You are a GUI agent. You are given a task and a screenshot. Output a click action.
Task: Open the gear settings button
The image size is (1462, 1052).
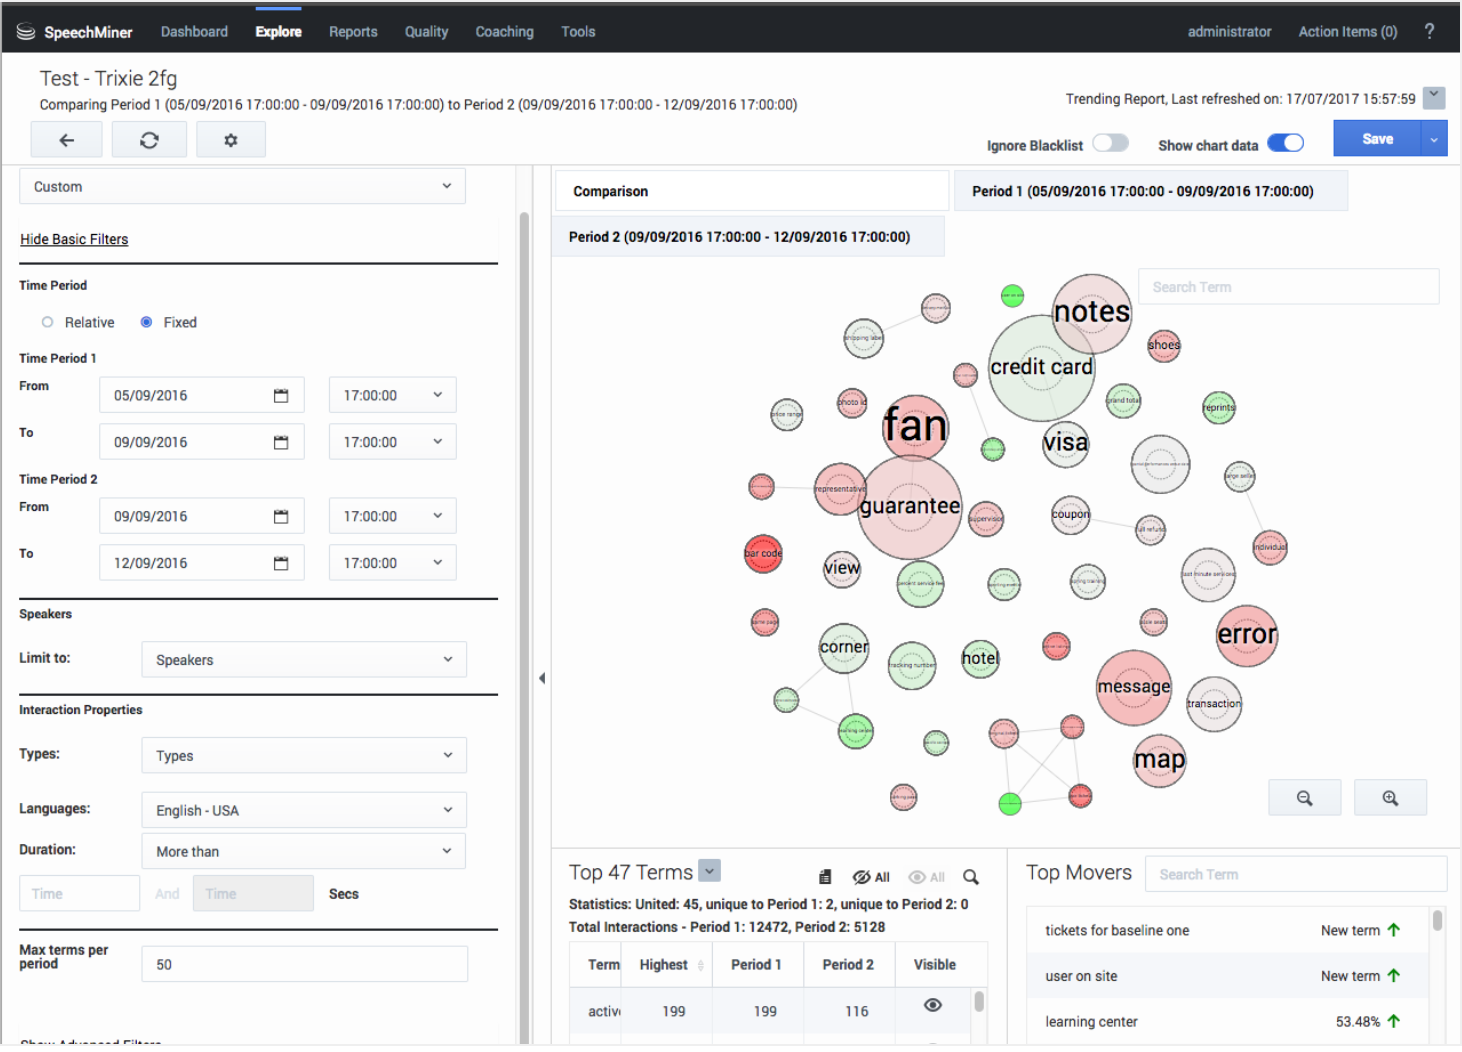[x=231, y=140]
